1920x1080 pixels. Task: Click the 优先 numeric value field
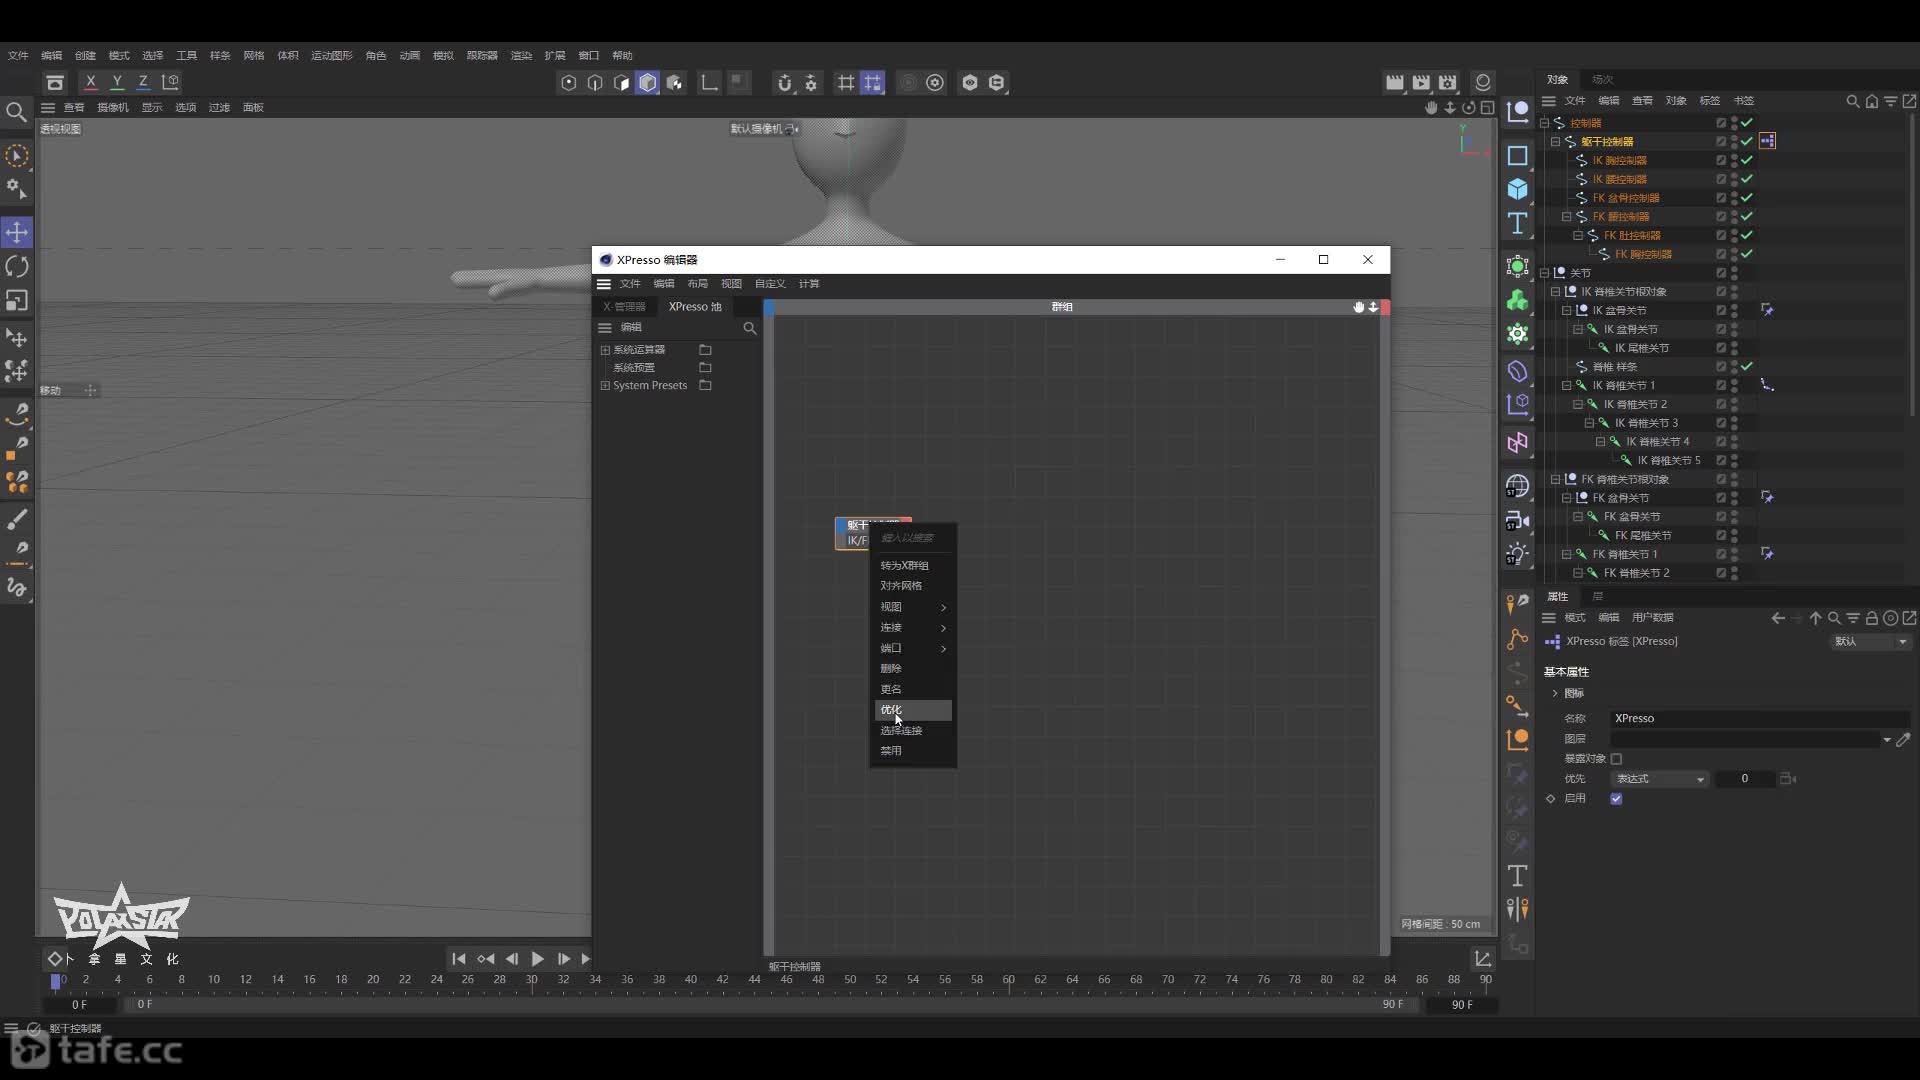point(1745,779)
